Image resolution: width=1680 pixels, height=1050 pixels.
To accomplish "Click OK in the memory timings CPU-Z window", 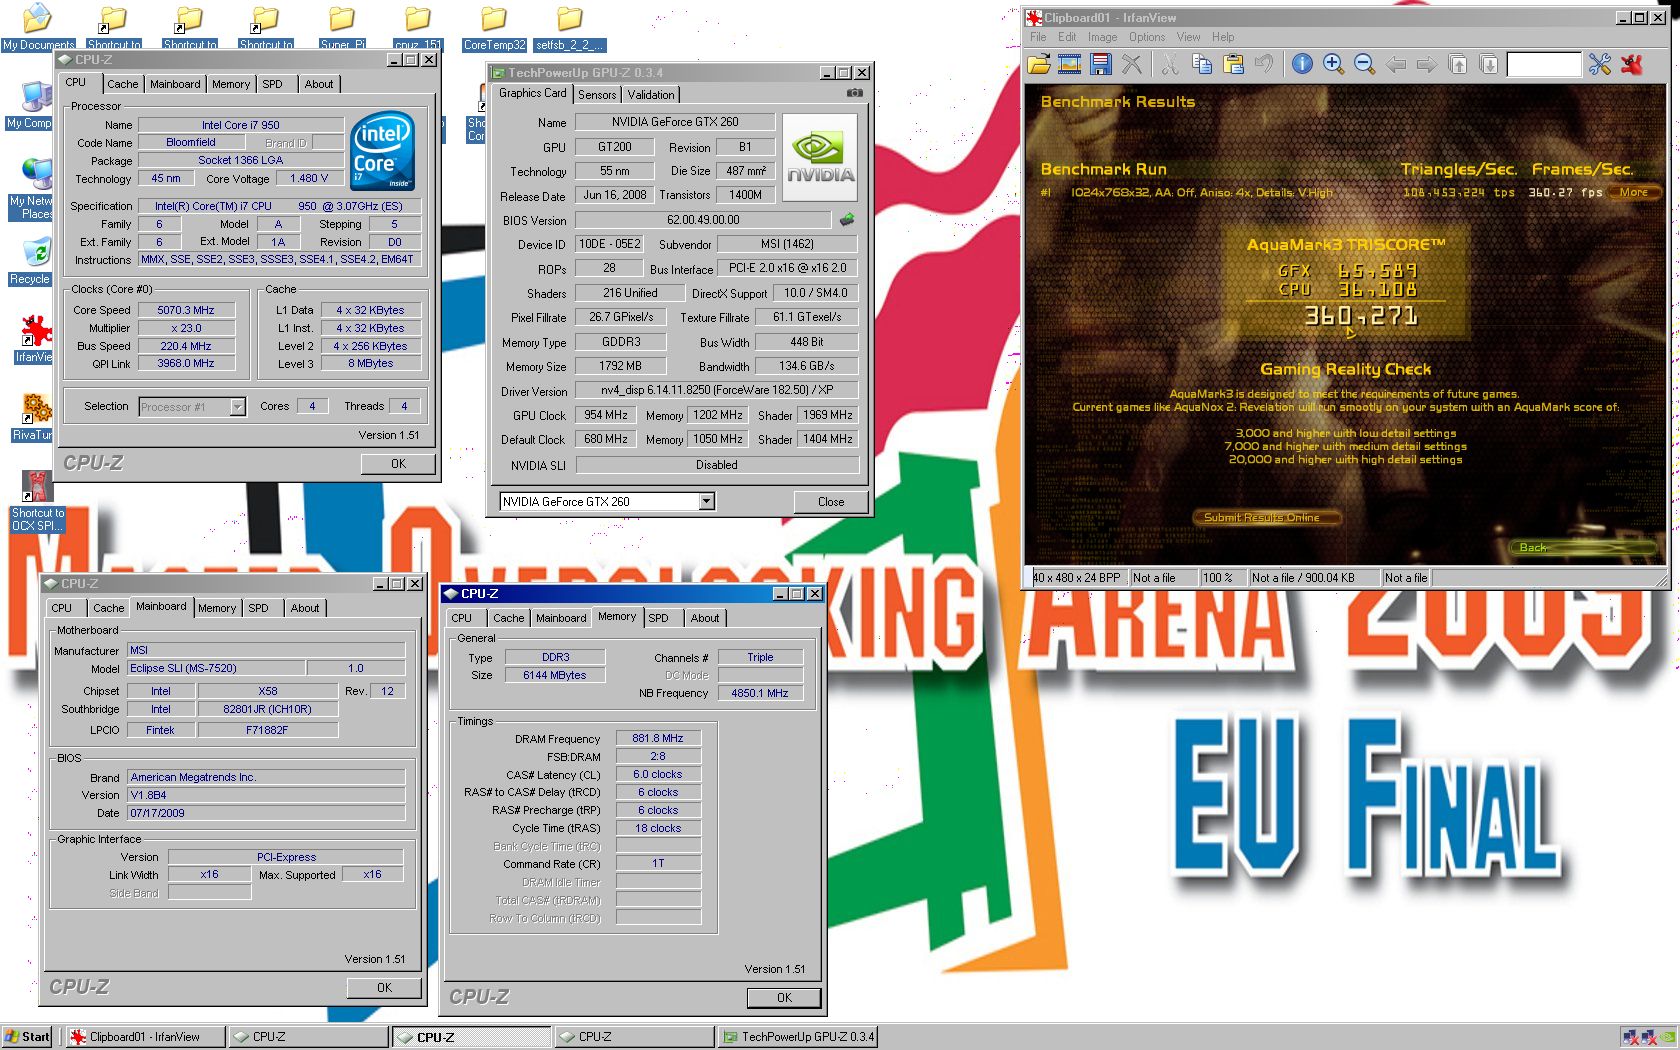I will [x=784, y=998].
